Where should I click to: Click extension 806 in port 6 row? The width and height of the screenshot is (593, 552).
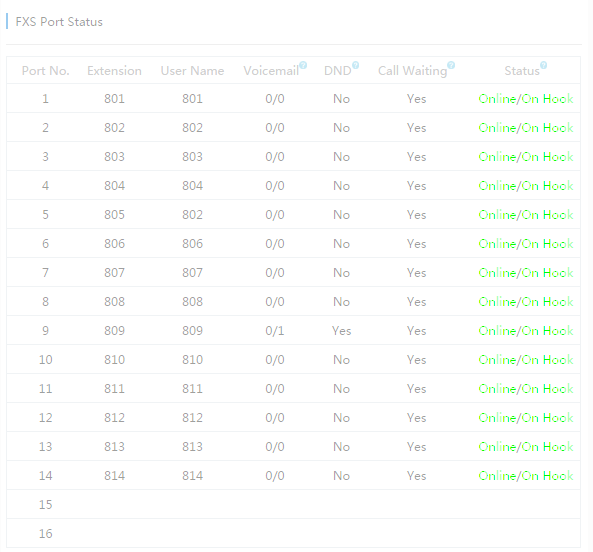[x=114, y=243]
